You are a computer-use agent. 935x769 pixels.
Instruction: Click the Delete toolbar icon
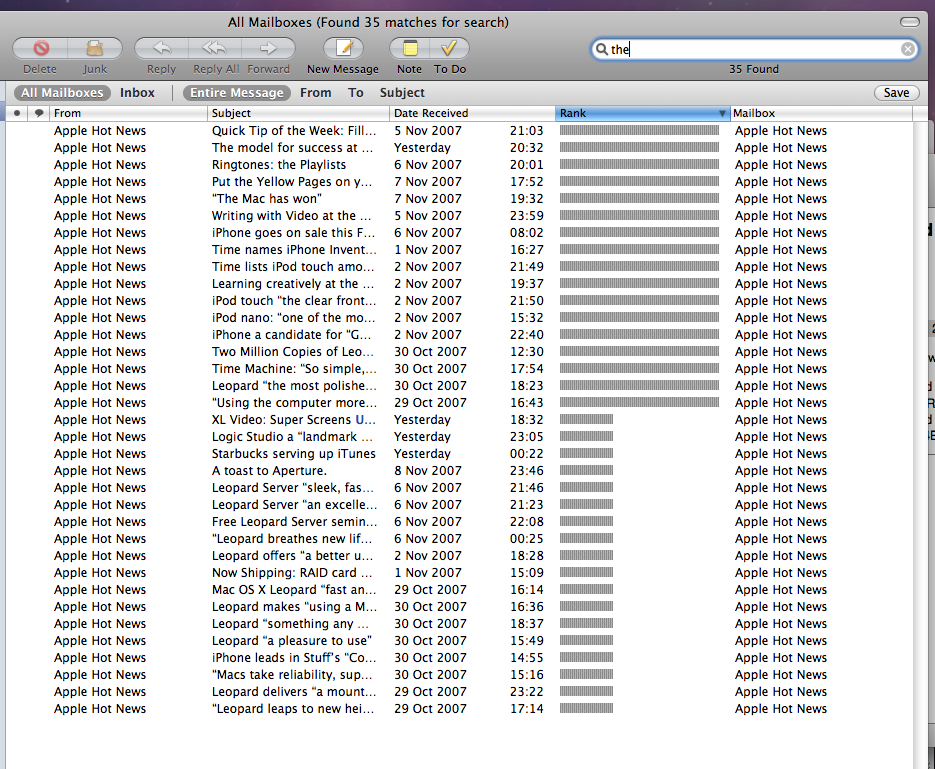point(41,48)
